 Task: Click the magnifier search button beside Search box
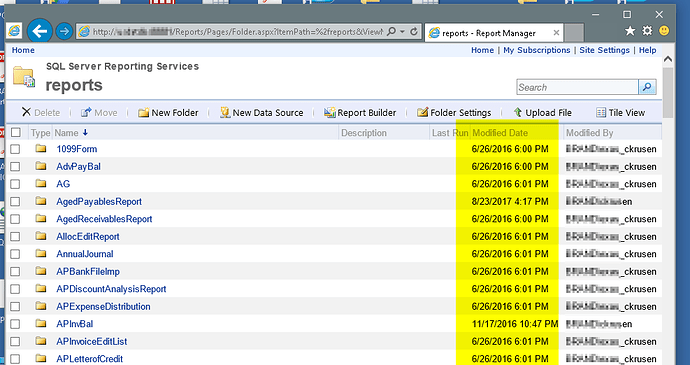(x=647, y=87)
